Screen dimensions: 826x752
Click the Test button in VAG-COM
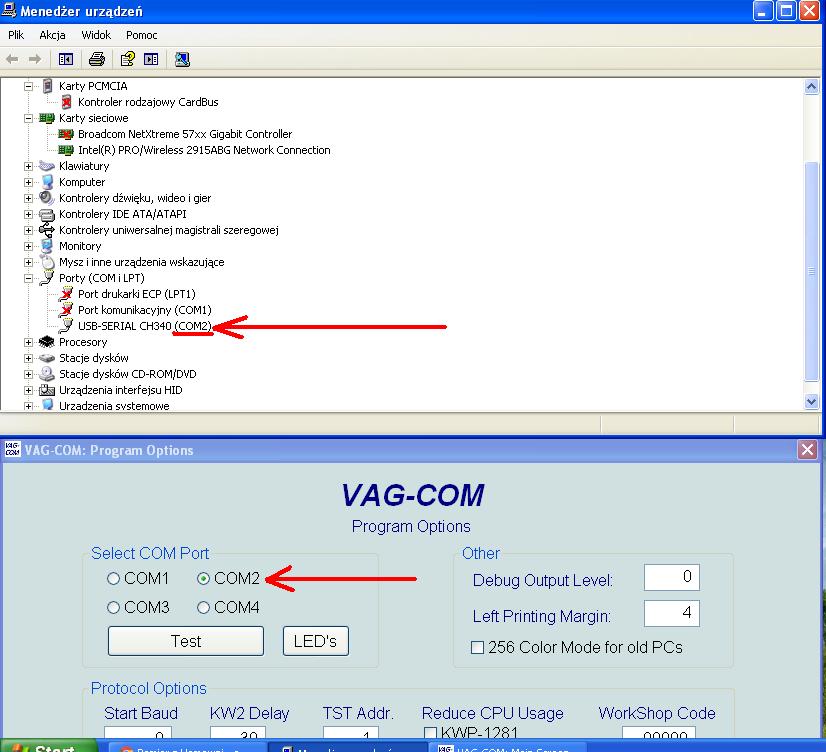pos(185,641)
